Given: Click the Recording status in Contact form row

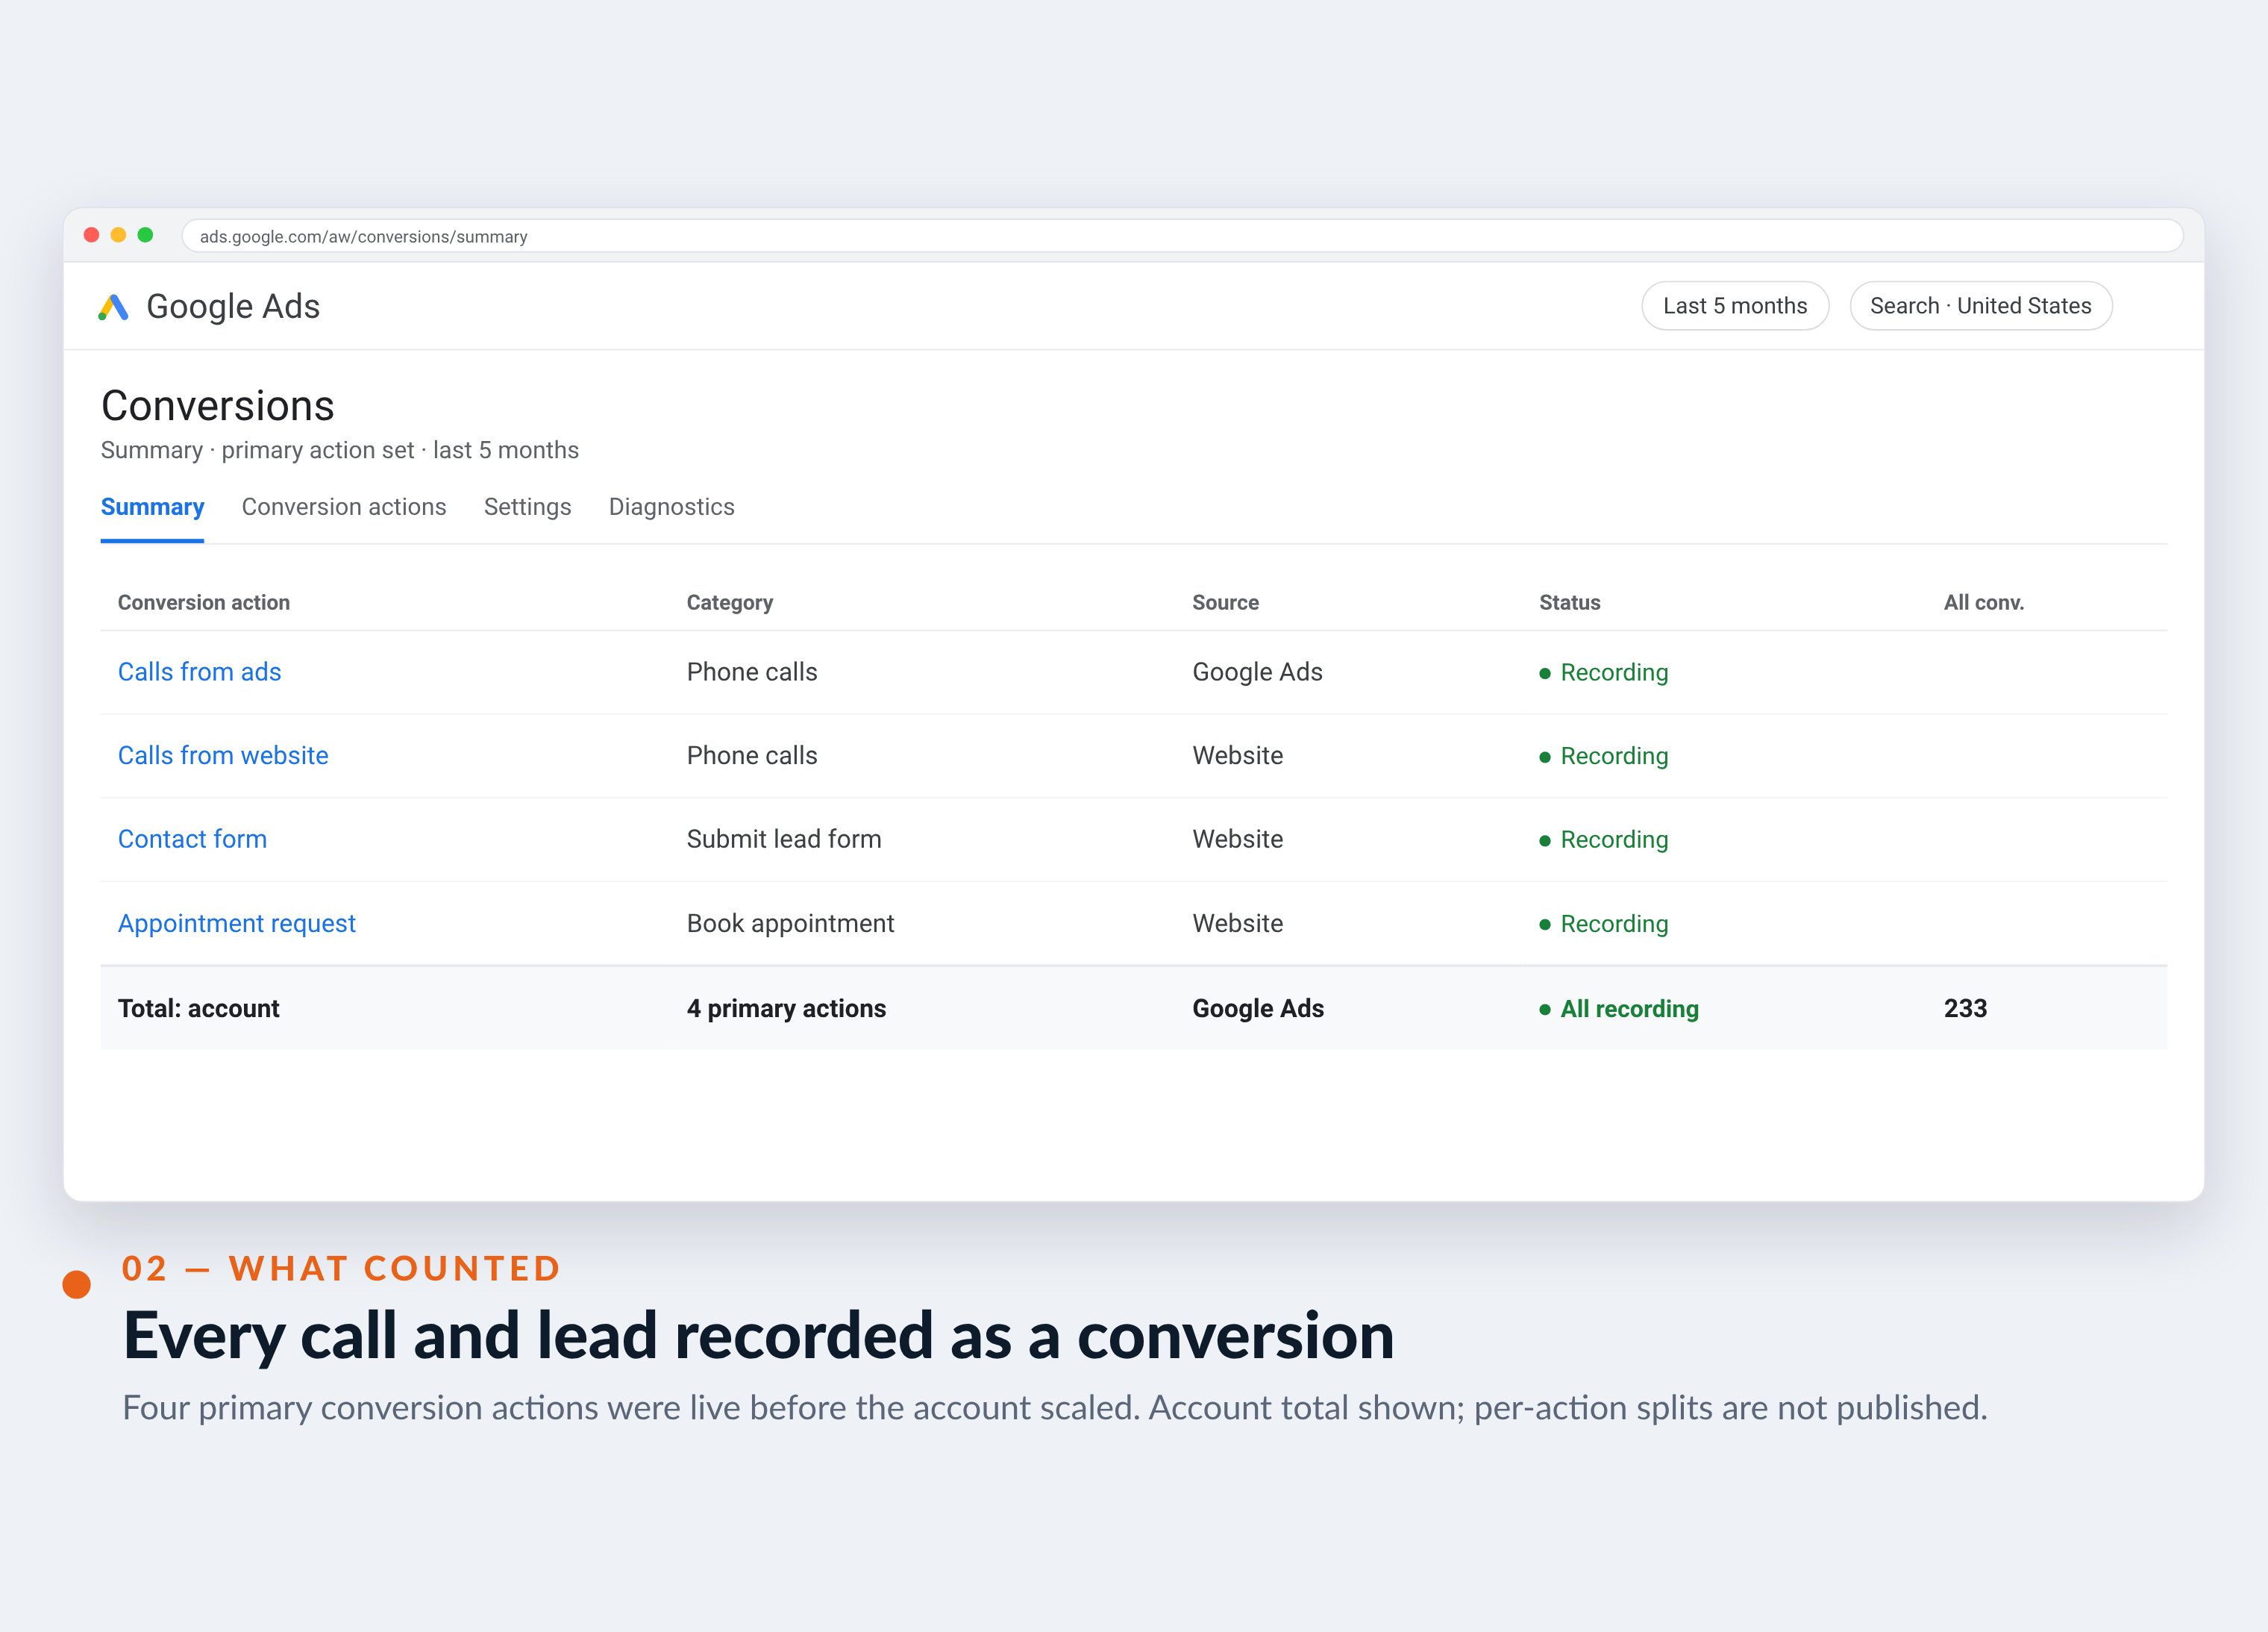Looking at the screenshot, I should pos(1603,839).
